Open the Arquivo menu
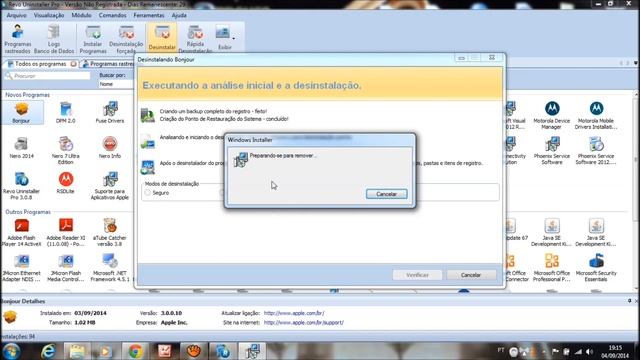The height and width of the screenshot is (360, 640). point(16,15)
